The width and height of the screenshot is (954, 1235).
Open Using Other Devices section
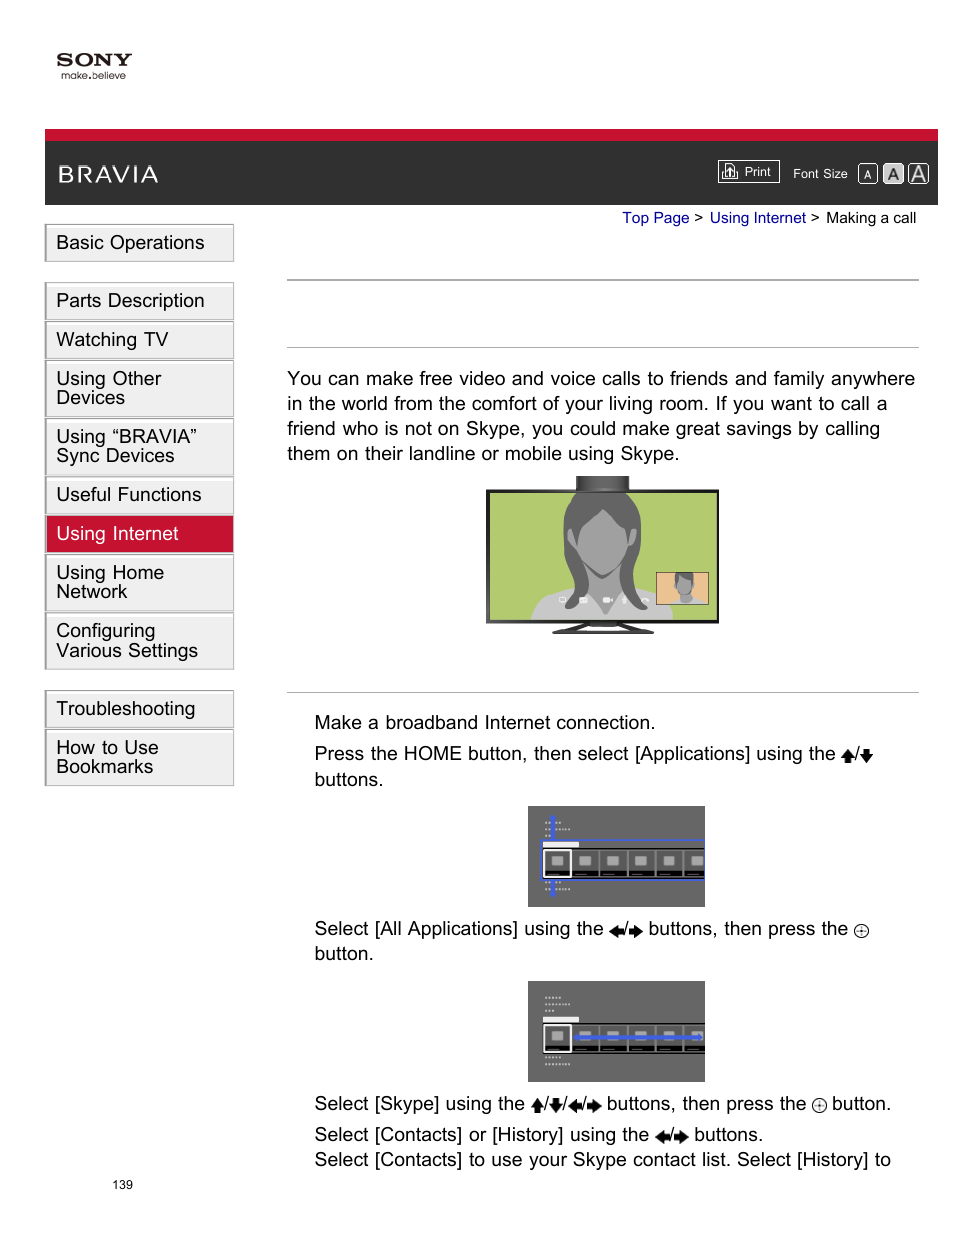pyautogui.click(x=140, y=388)
